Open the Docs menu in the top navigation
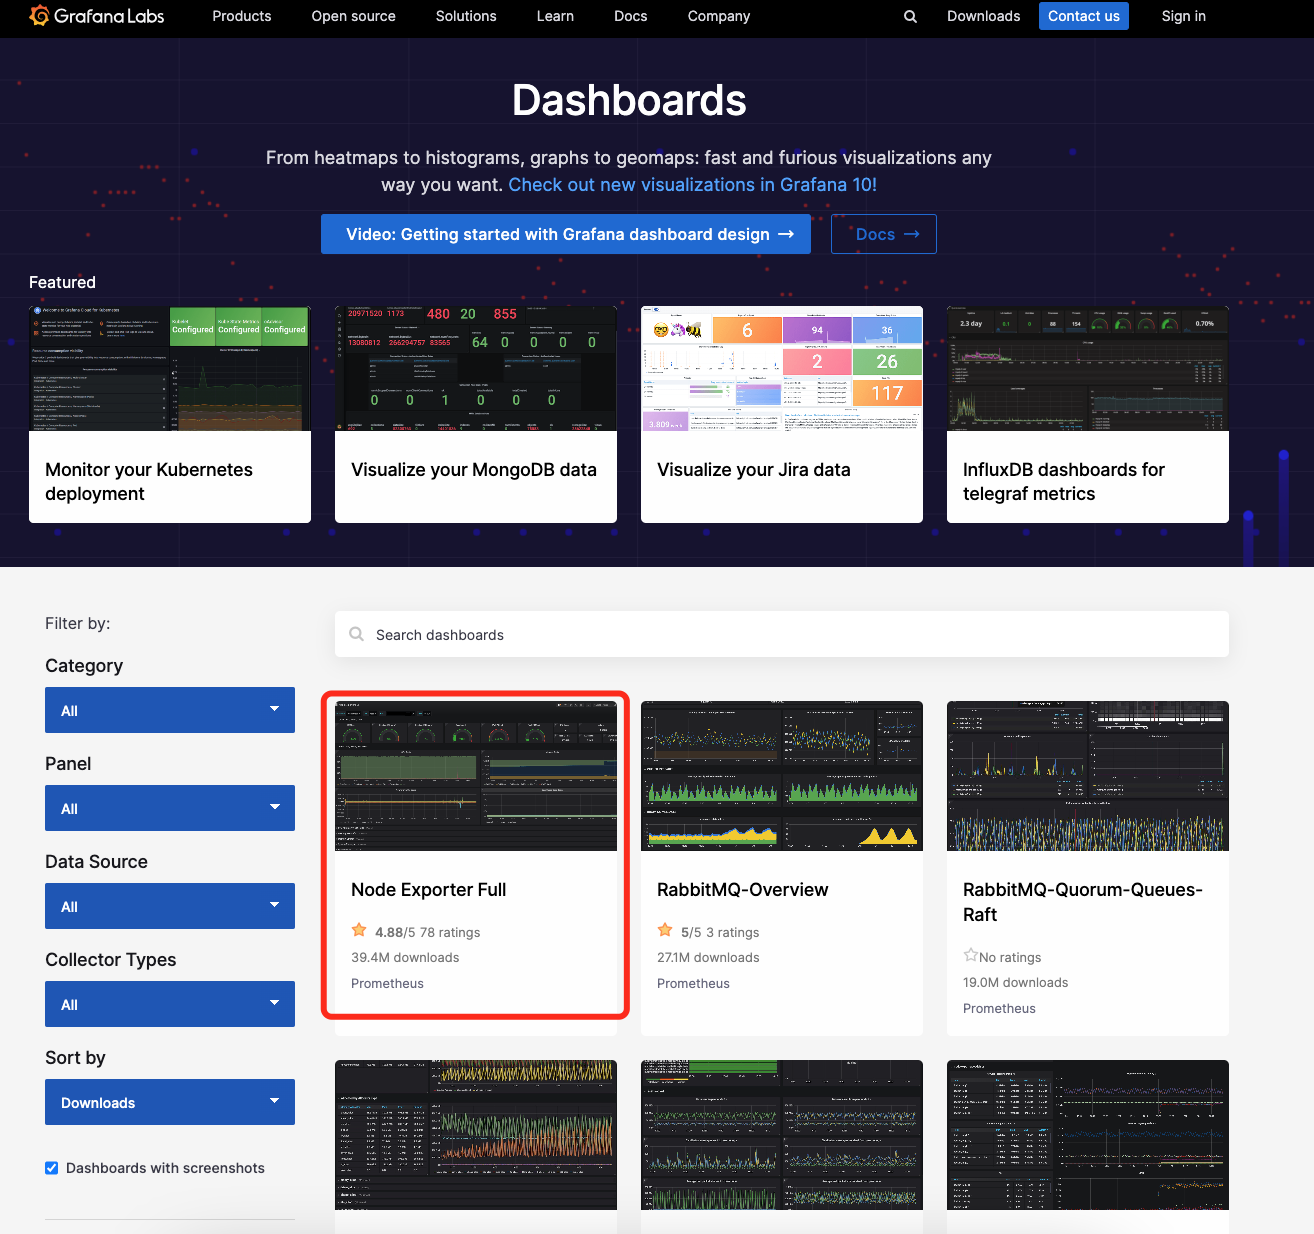 tap(631, 16)
